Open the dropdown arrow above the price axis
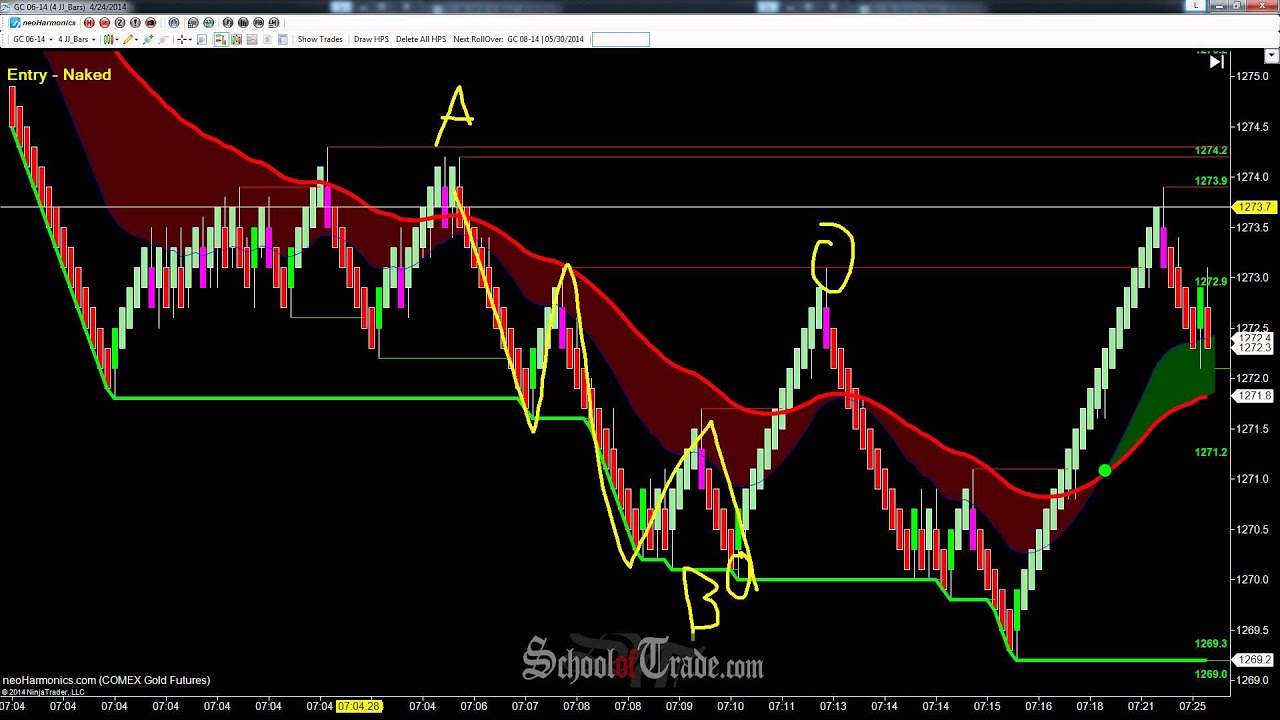The height and width of the screenshot is (720, 1280). pyautogui.click(x=1271, y=56)
